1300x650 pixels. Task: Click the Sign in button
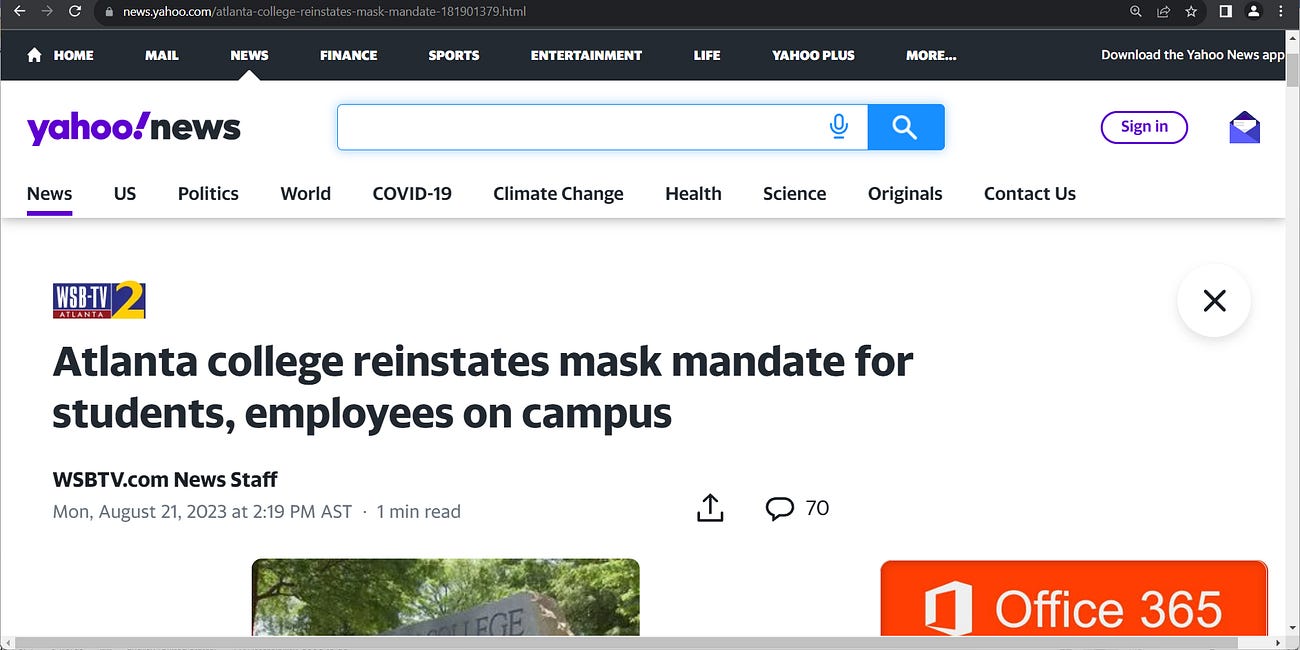point(1144,127)
